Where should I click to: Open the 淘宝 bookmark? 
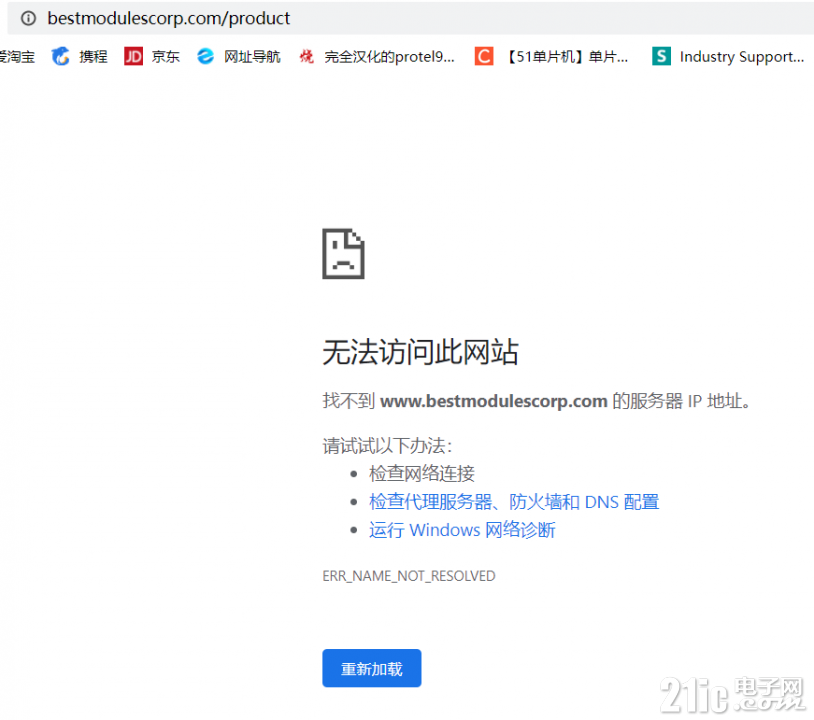17,57
